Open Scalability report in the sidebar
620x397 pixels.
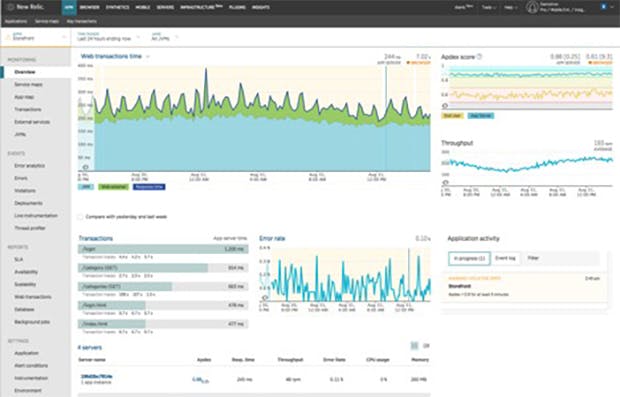click(25, 284)
